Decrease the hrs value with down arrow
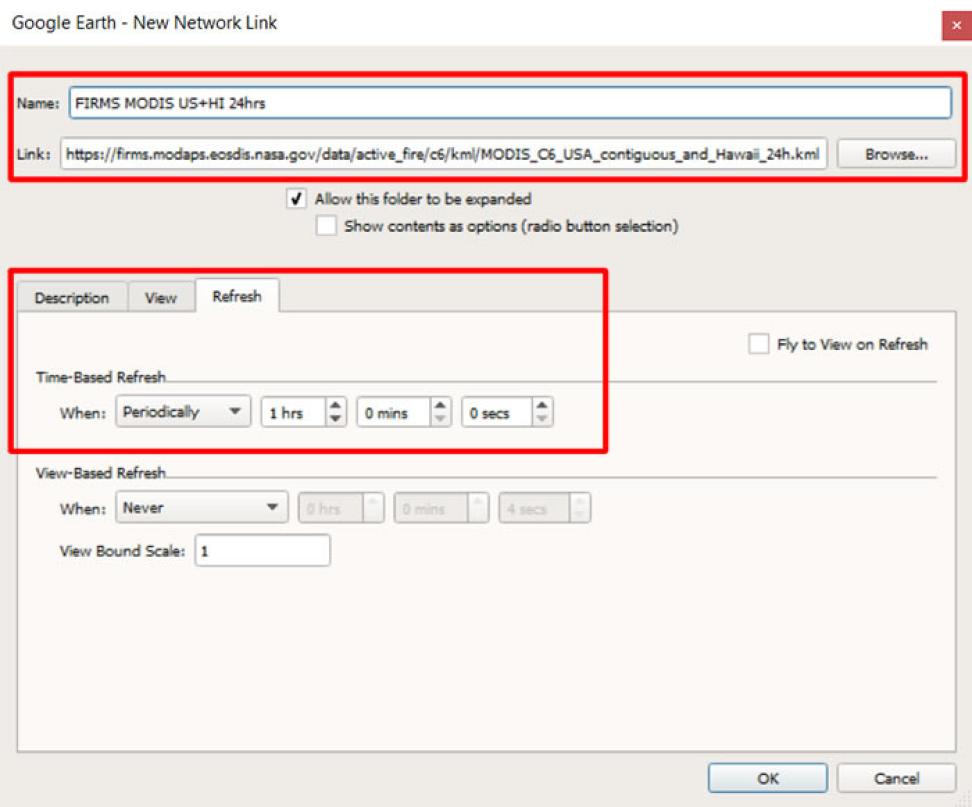The height and width of the screenshot is (807, 972). [335, 419]
